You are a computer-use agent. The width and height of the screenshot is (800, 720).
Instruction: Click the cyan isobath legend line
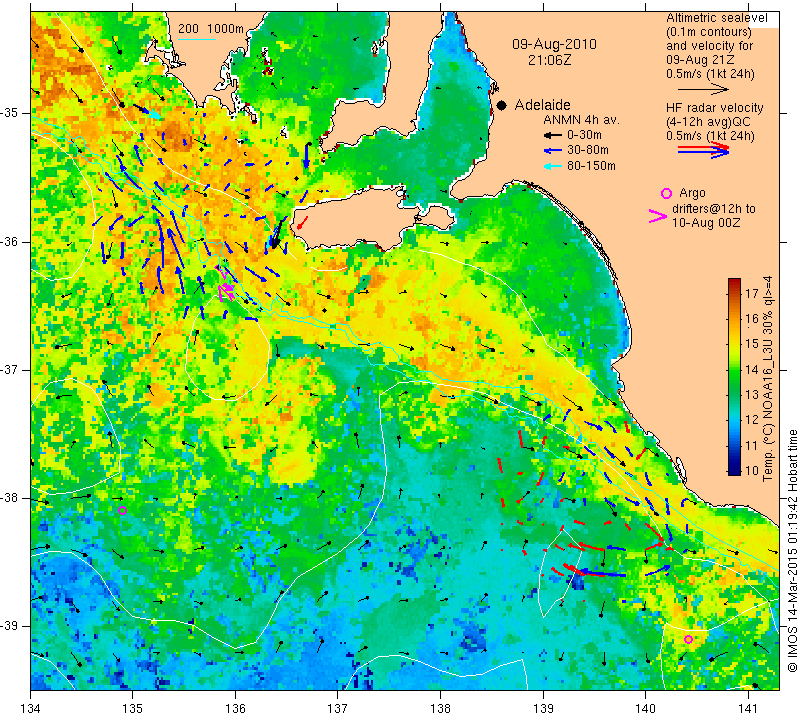pos(197,39)
